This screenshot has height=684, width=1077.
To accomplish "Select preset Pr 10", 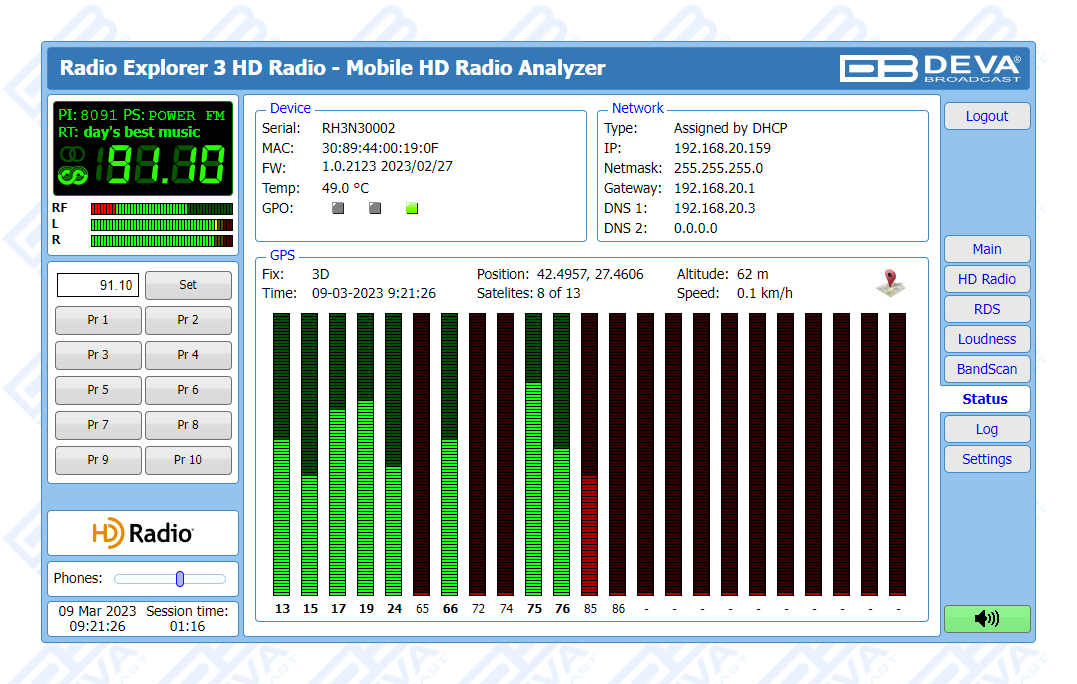I will point(188,460).
